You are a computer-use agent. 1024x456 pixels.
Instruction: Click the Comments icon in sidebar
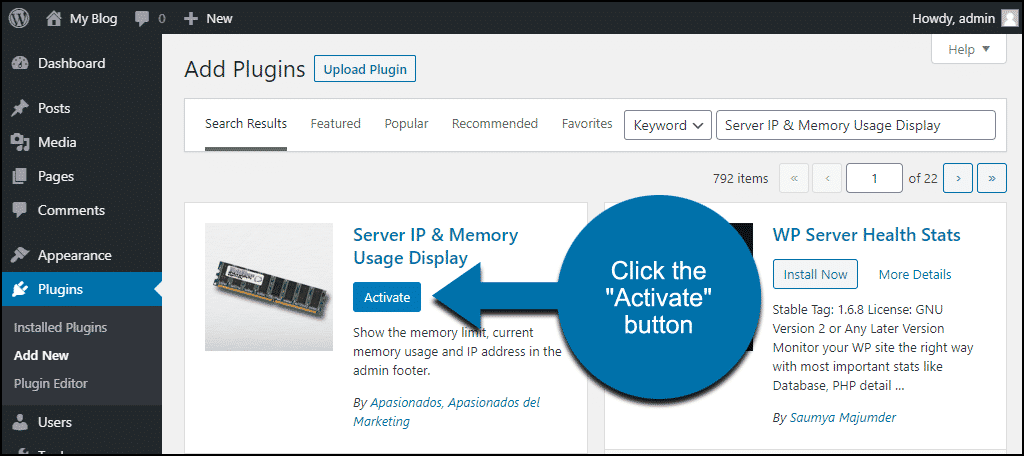coord(20,210)
